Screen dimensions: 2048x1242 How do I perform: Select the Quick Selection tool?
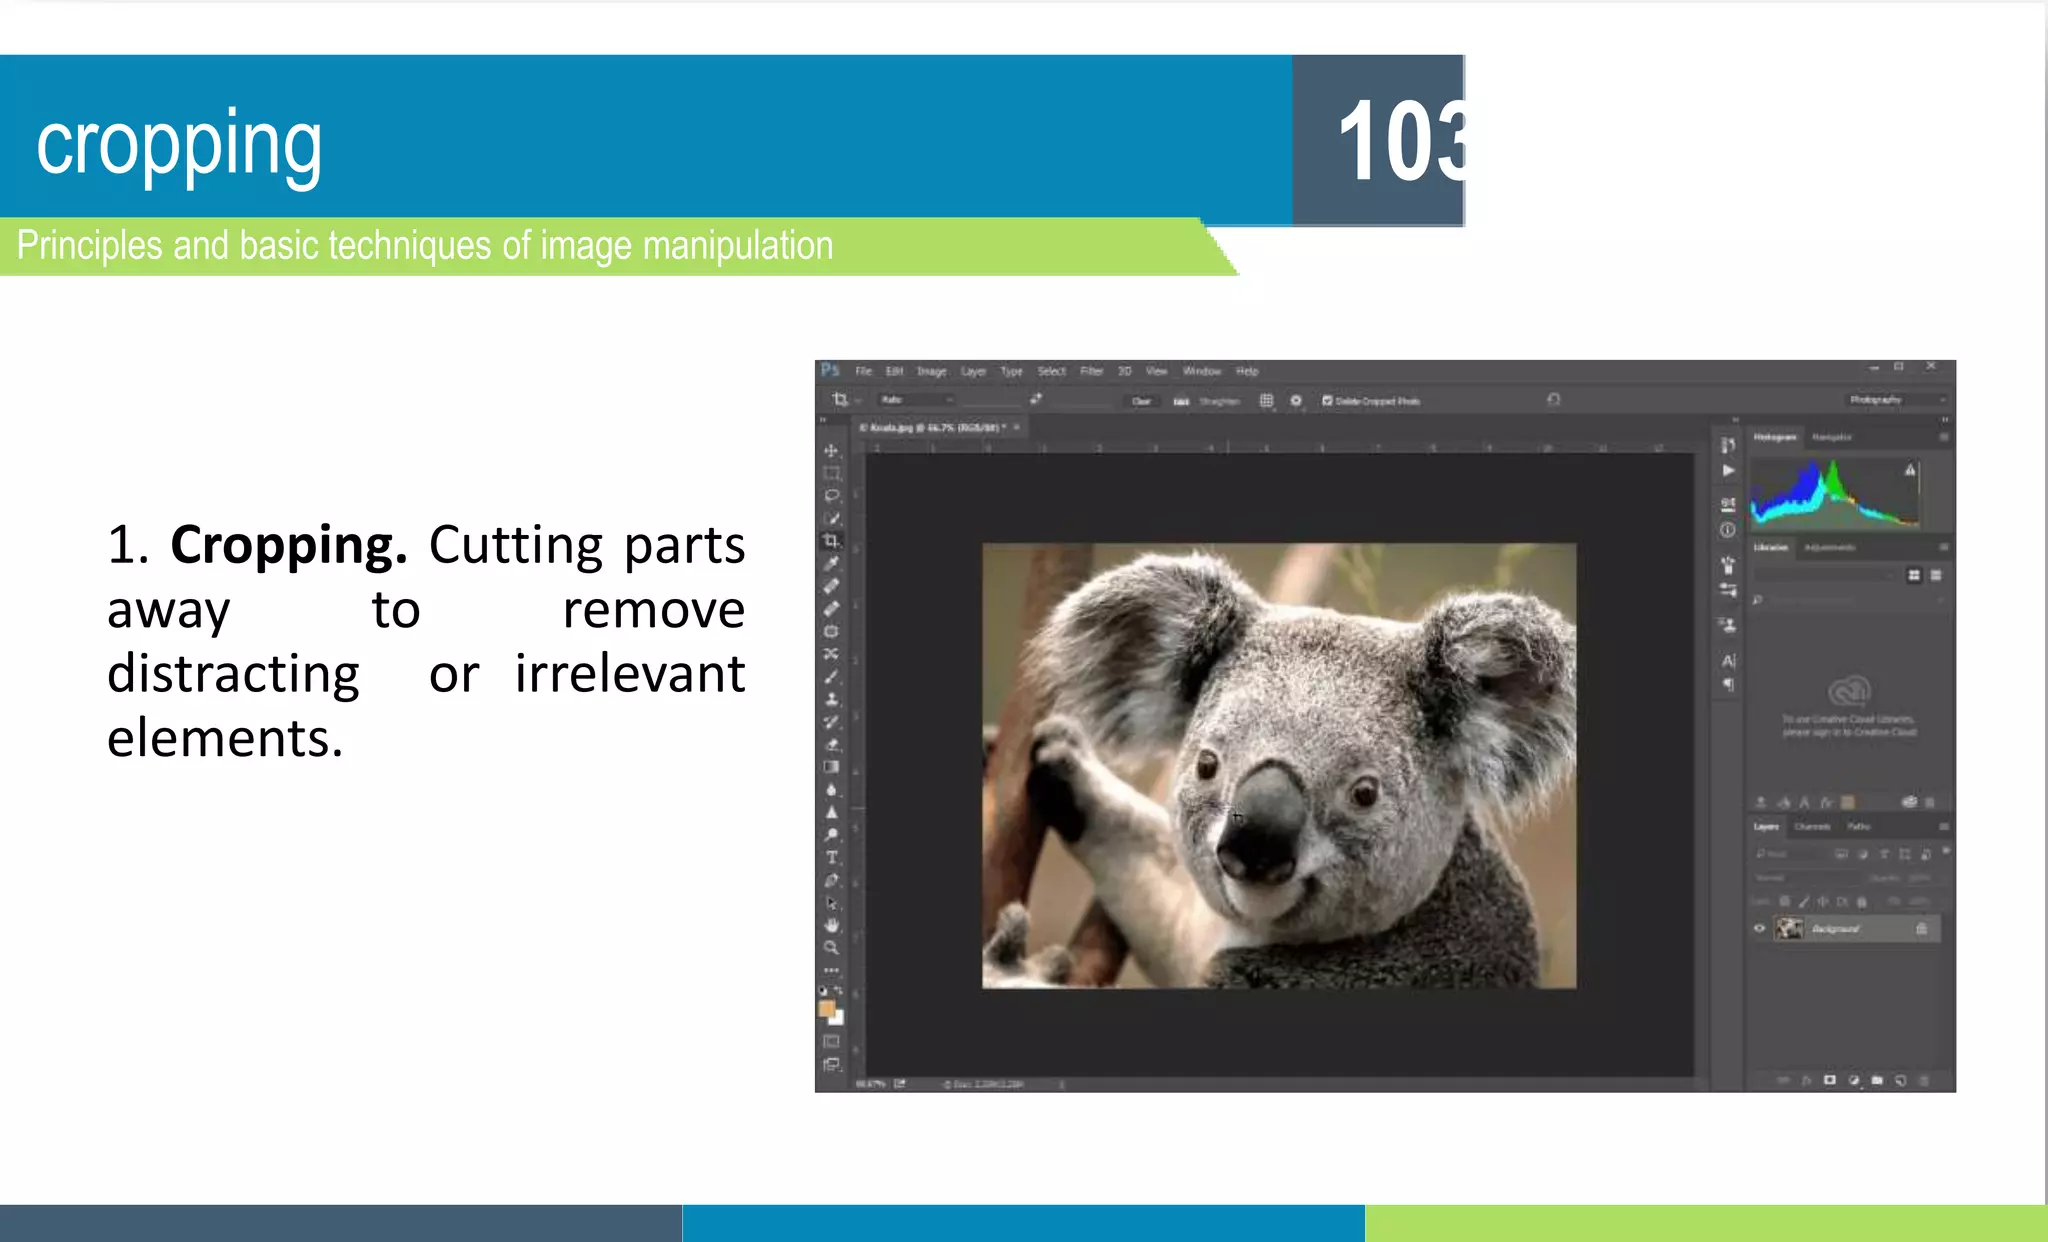click(831, 518)
